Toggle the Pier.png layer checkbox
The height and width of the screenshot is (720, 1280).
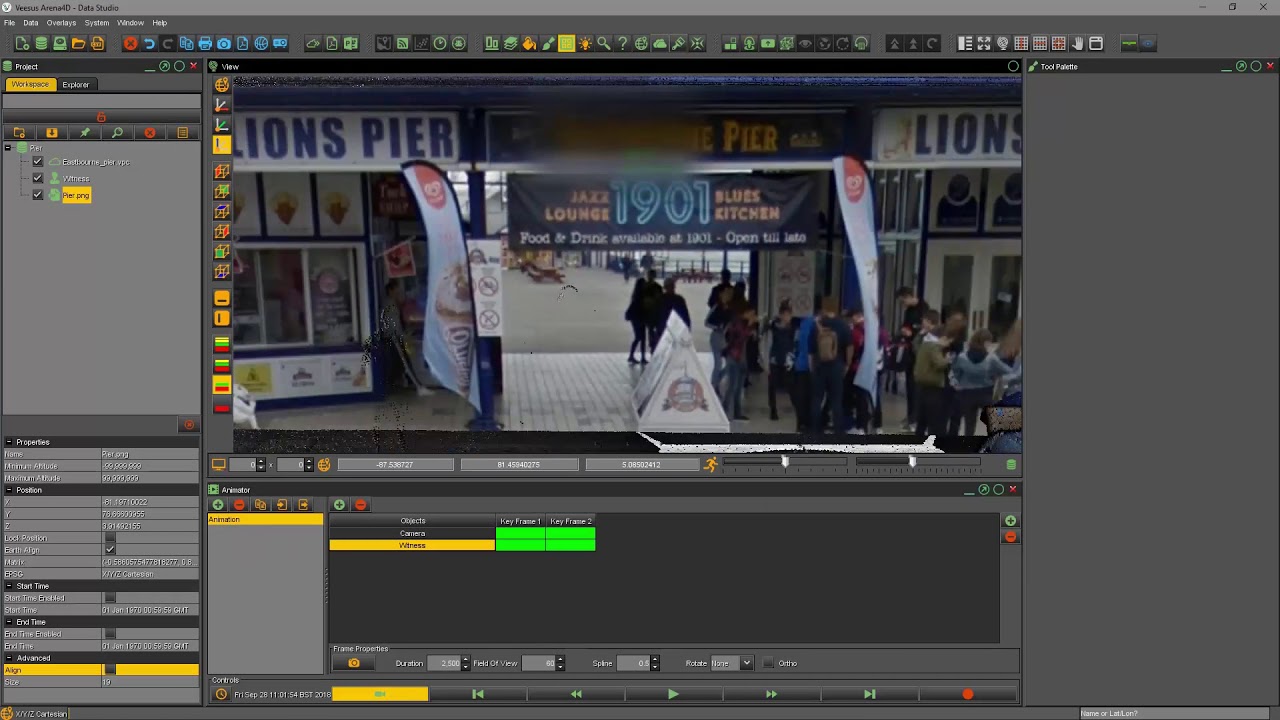tap(38, 195)
